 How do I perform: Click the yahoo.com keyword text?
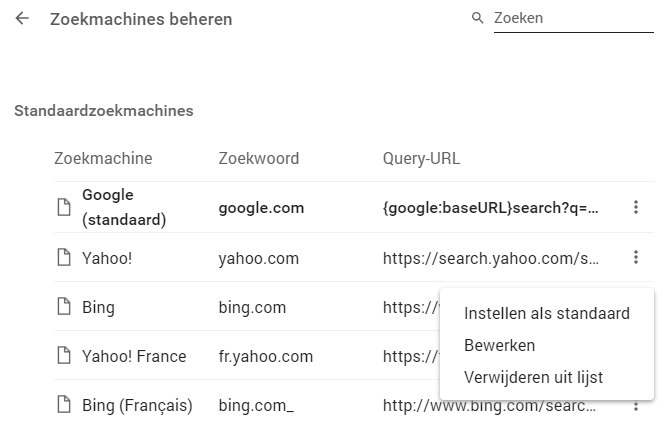[258, 258]
